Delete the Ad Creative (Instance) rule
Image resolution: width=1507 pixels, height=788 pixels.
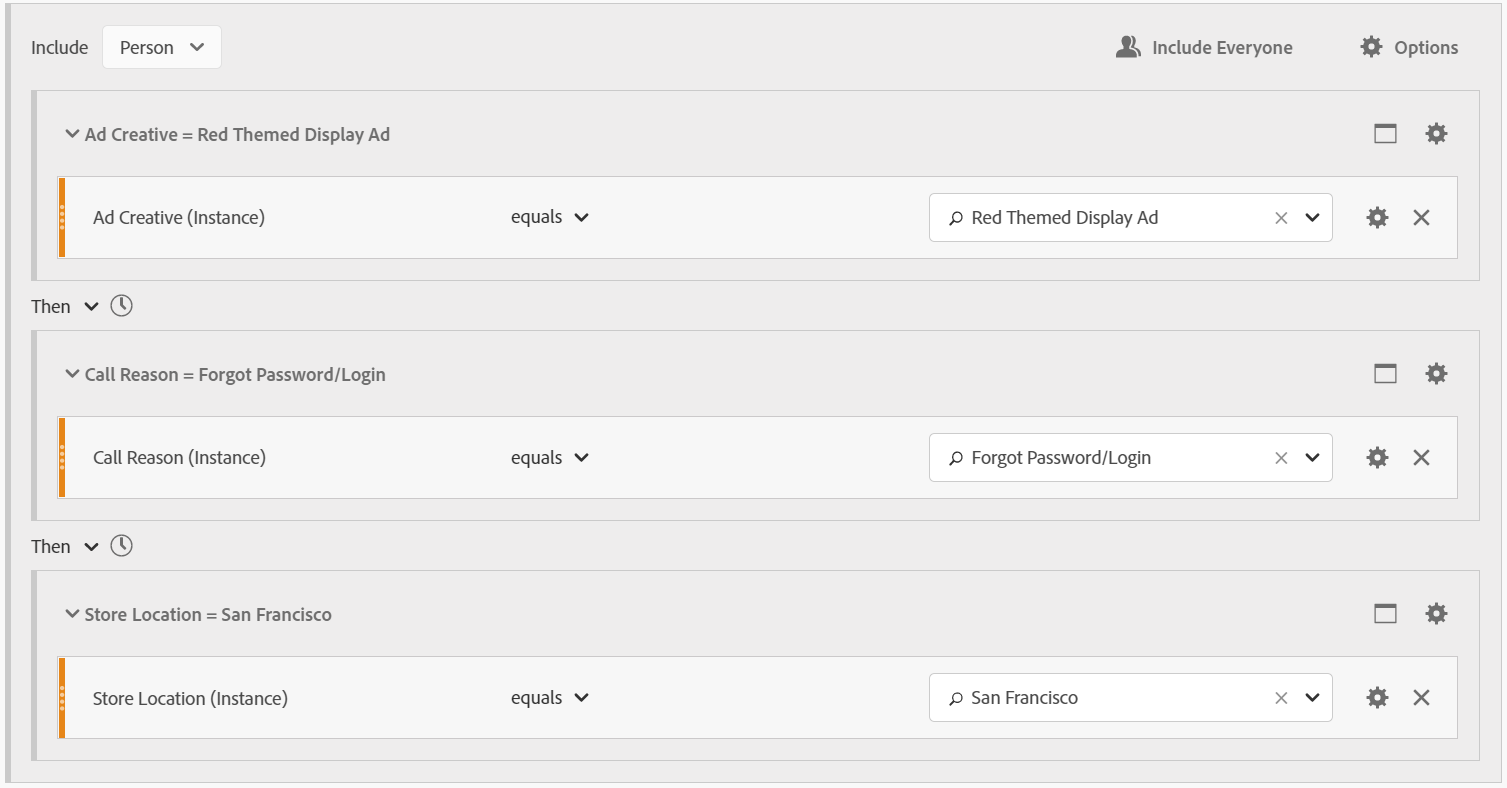click(x=1421, y=217)
